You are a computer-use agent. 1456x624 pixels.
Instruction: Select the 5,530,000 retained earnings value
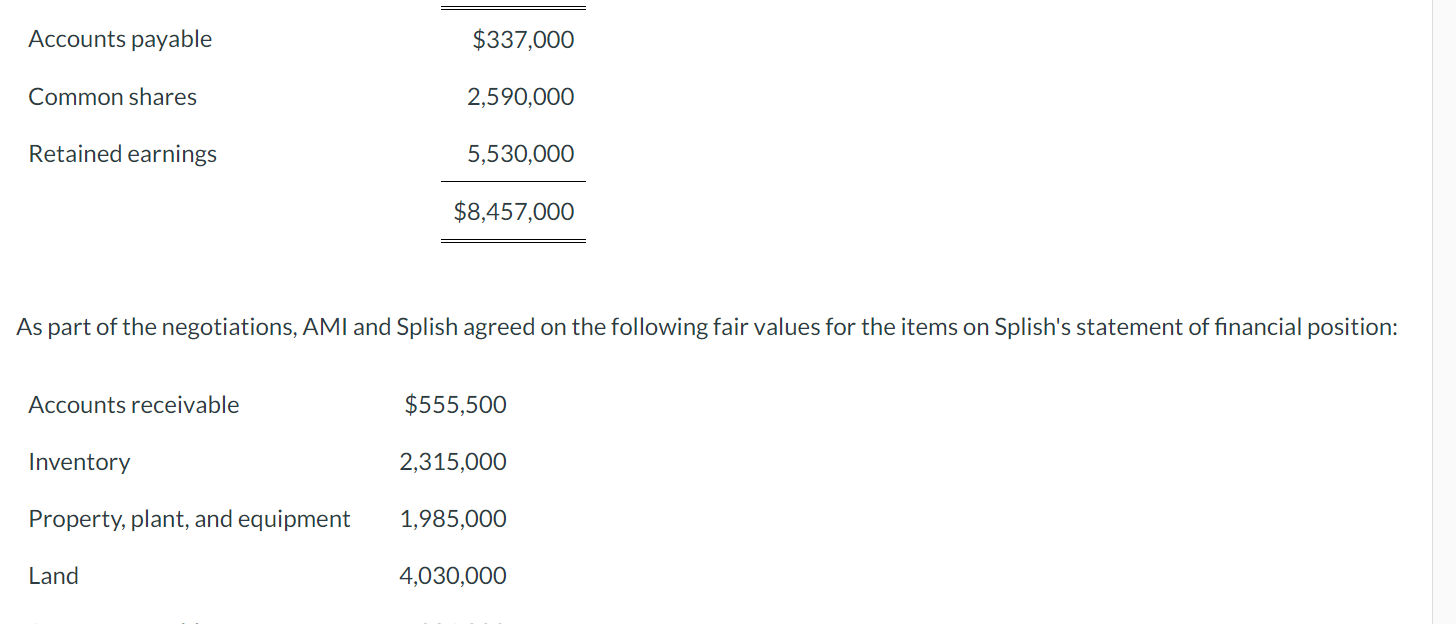coord(521,154)
